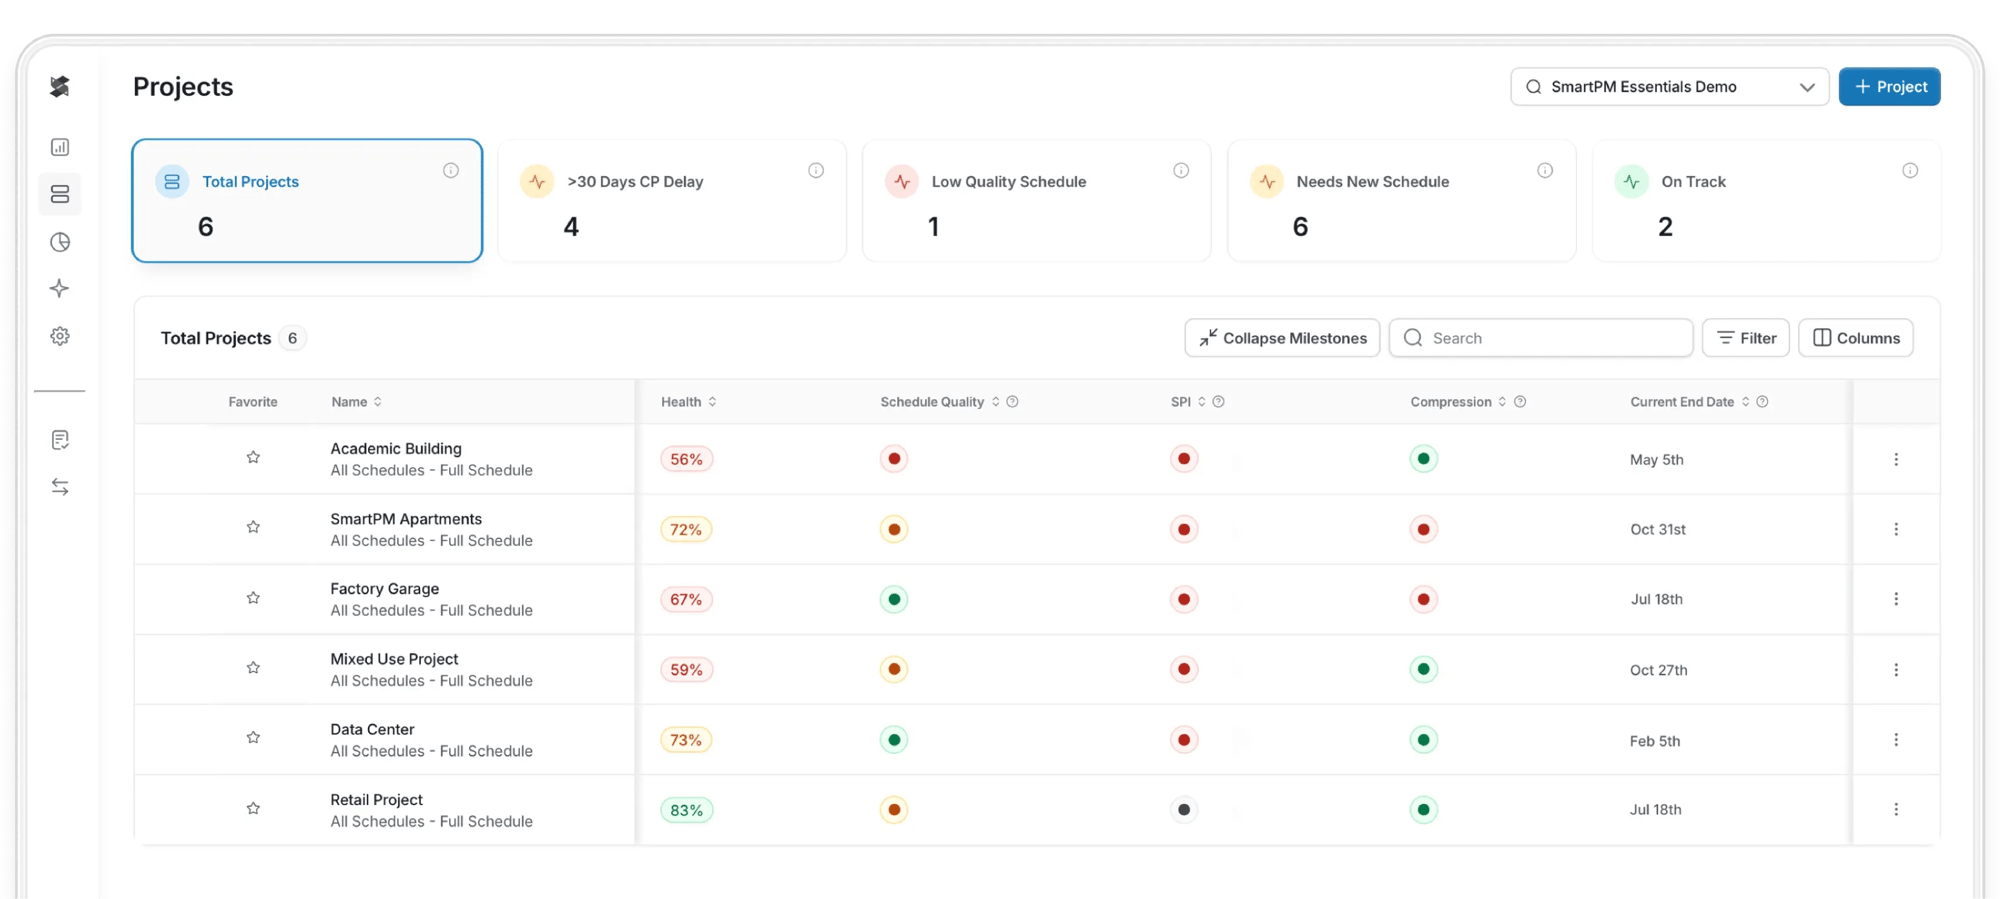Screen dimensions: 2000x899
Task: Open row menu for Academic Building
Action: click(1896, 459)
